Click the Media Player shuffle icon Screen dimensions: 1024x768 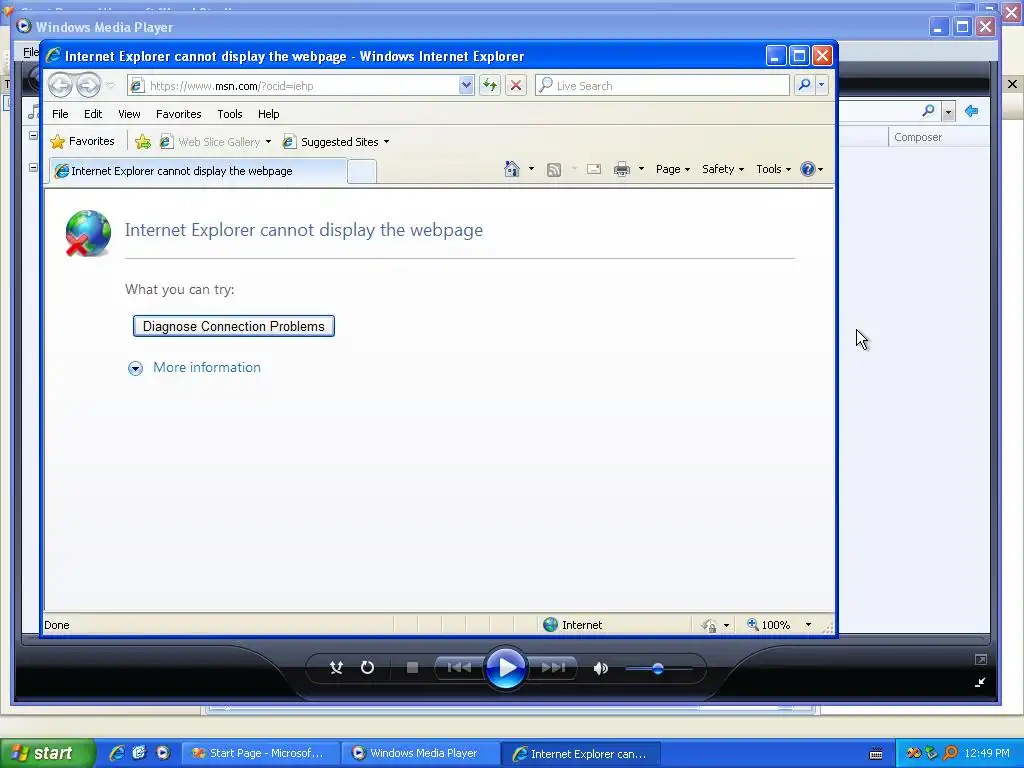pos(336,667)
